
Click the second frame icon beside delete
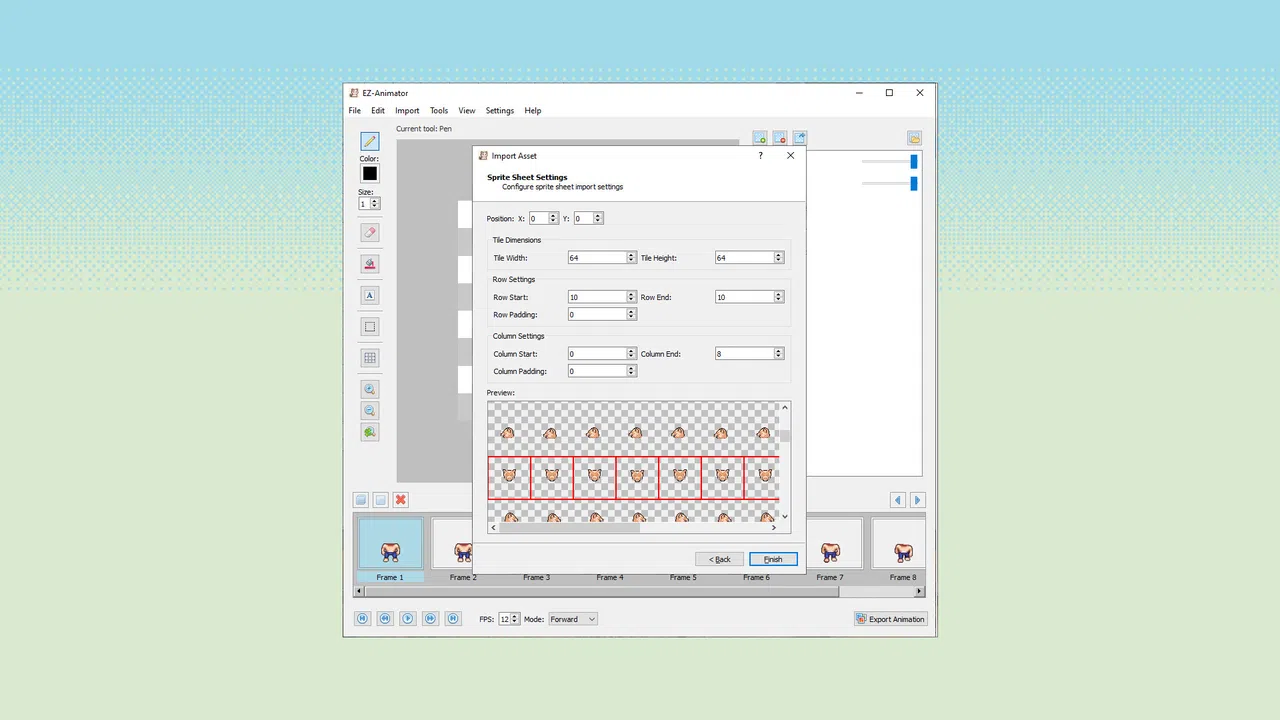click(x=381, y=500)
